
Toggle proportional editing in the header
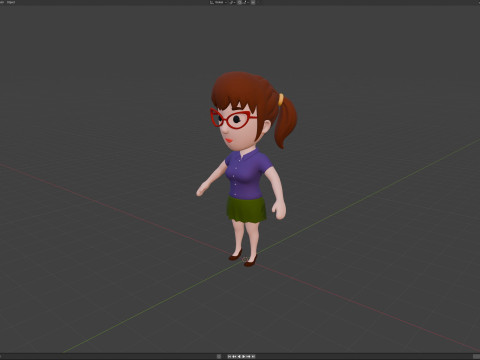point(253,2)
